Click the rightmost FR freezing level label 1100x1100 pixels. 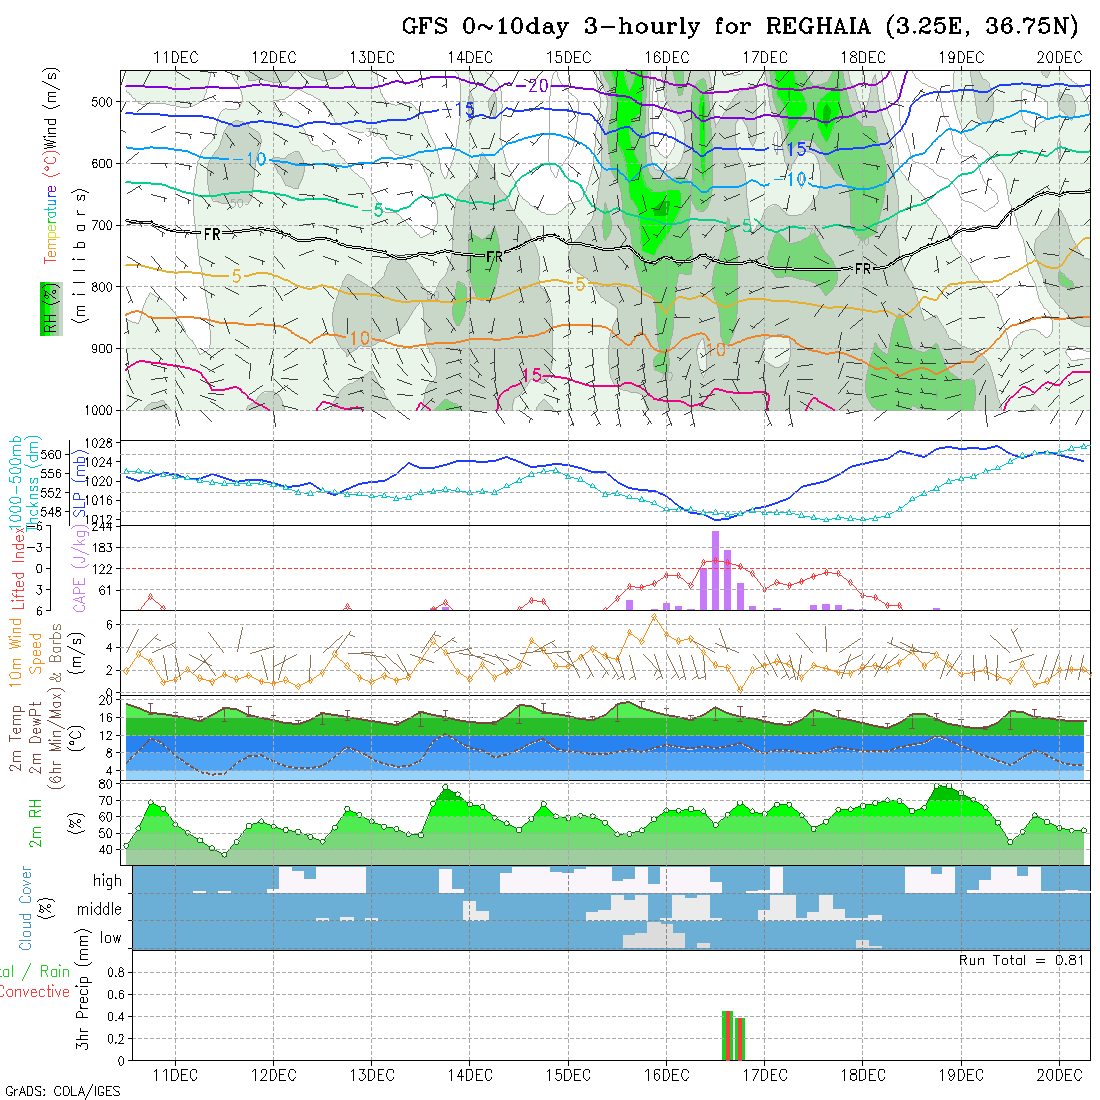(863, 269)
